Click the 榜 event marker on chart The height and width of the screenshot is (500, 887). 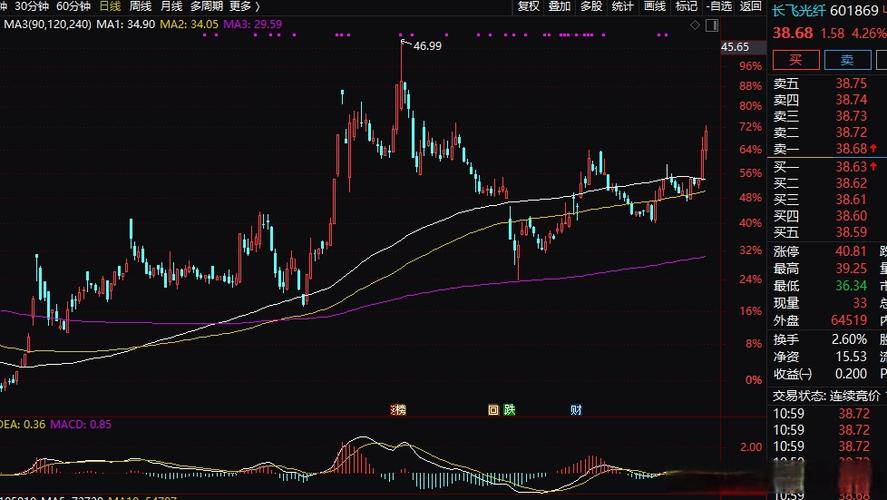coord(398,409)
